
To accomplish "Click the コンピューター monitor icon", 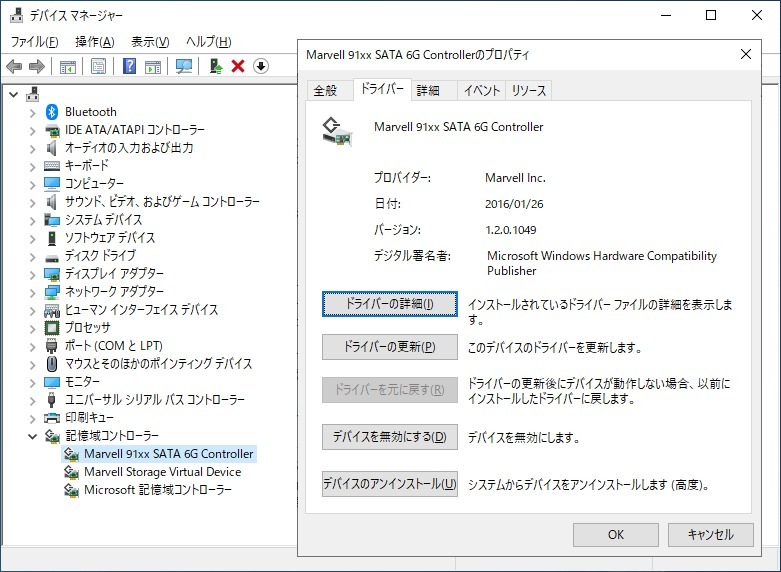I will (52, 183).
